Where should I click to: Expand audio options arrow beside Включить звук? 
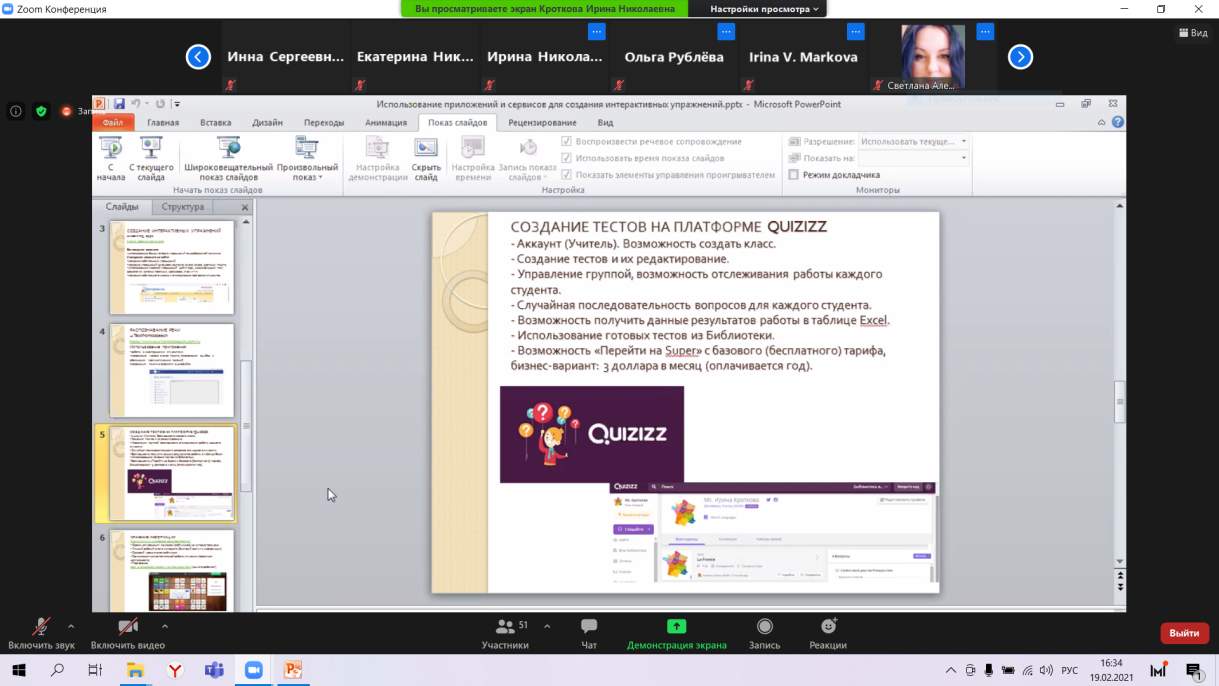tap(71, 627)
